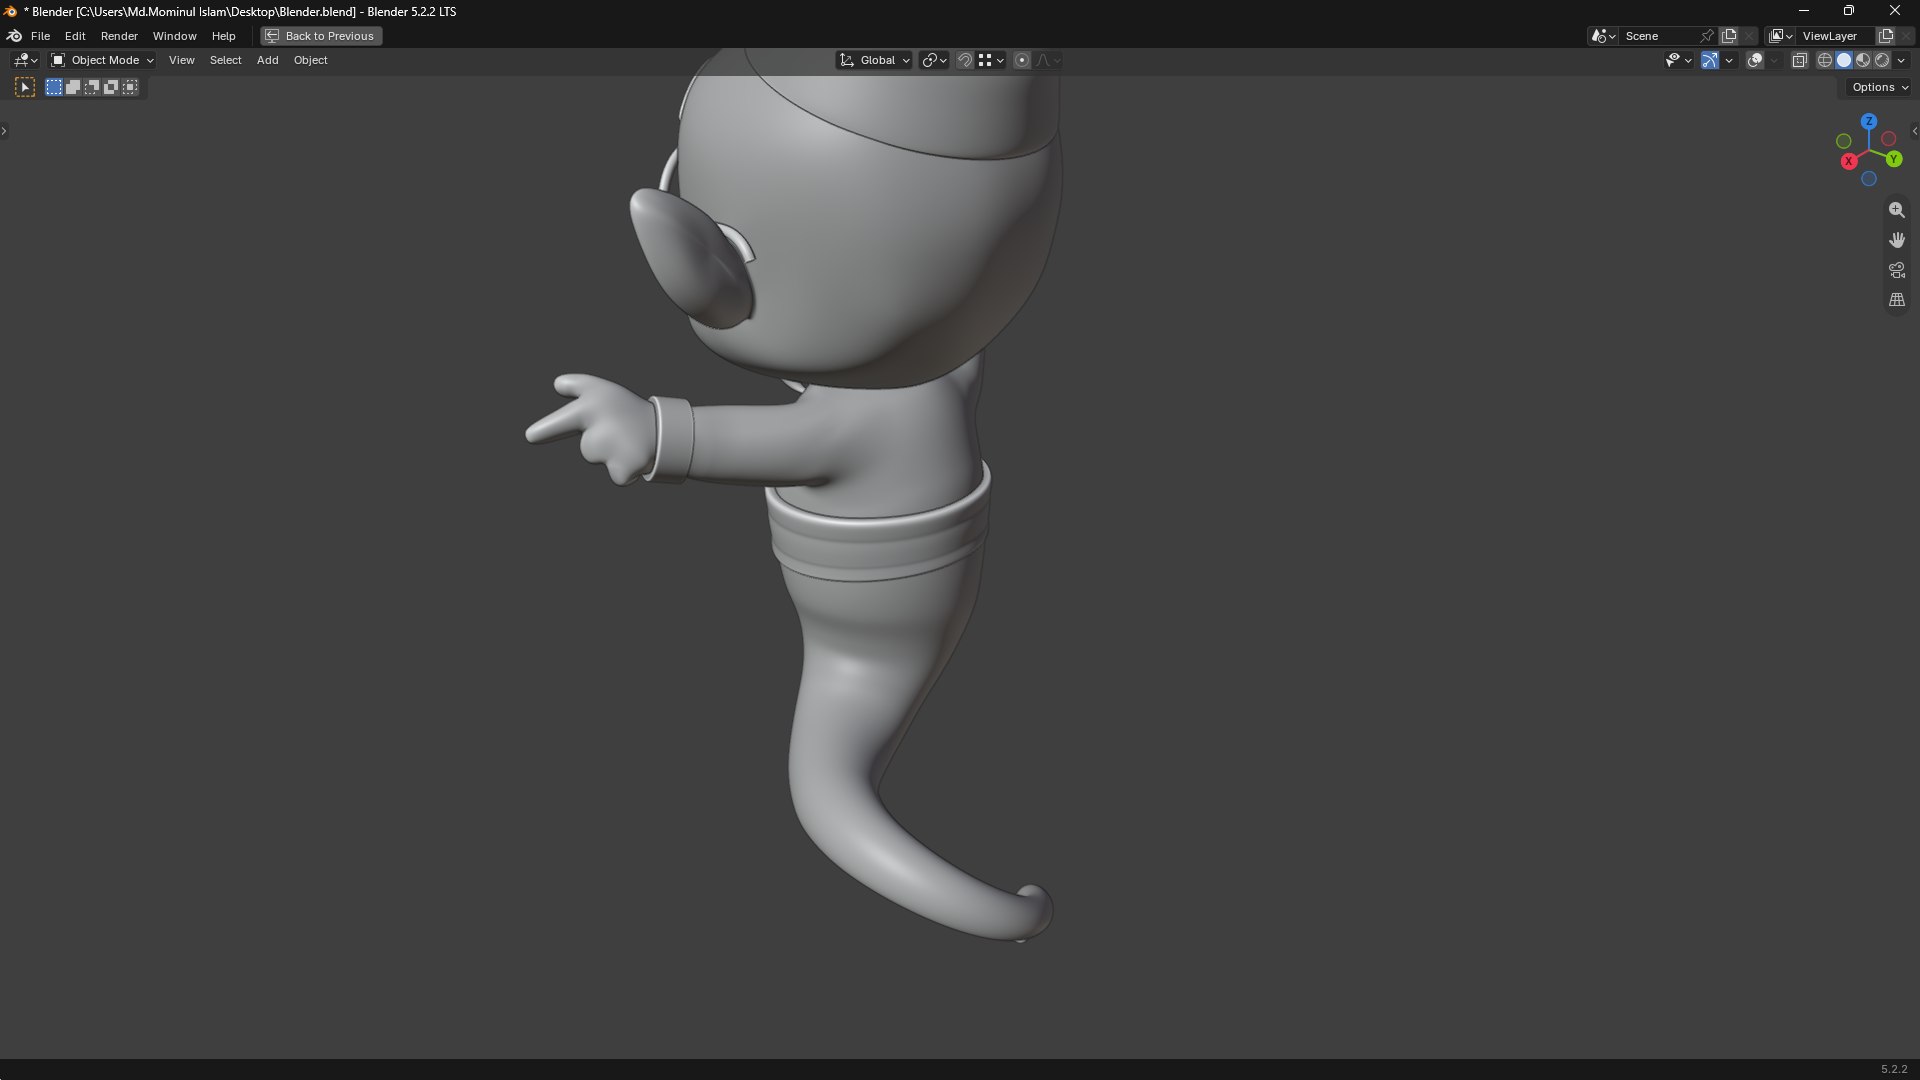The image size is (1920, 1080).
Task: Open the Add menu
Action: tap(267, 60)
